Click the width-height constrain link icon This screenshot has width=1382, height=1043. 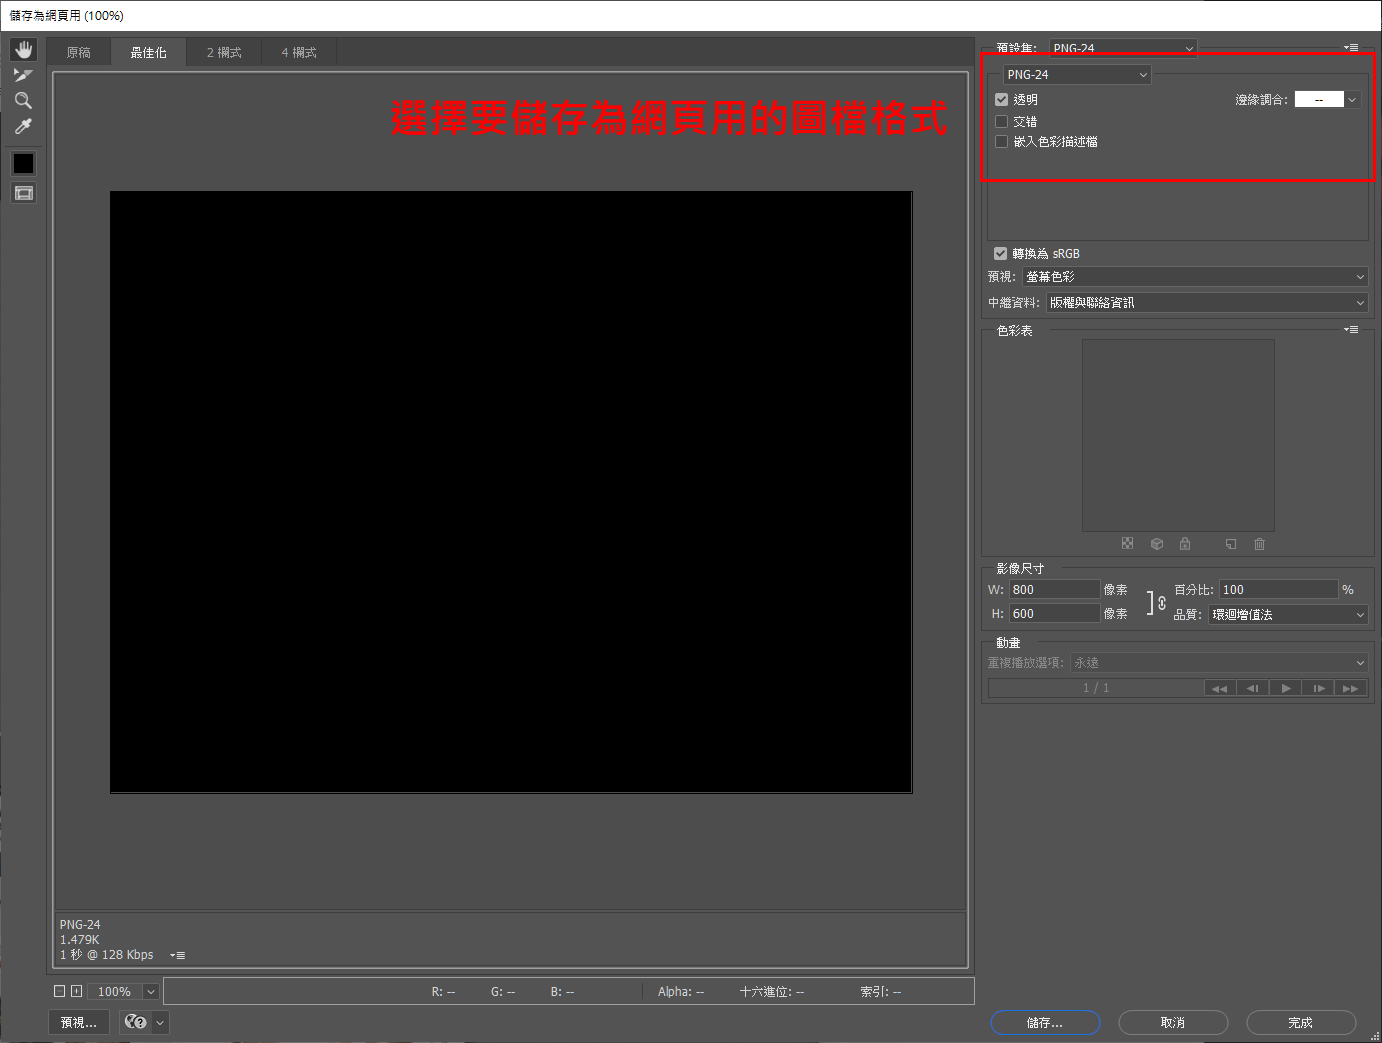[1161, 603]
